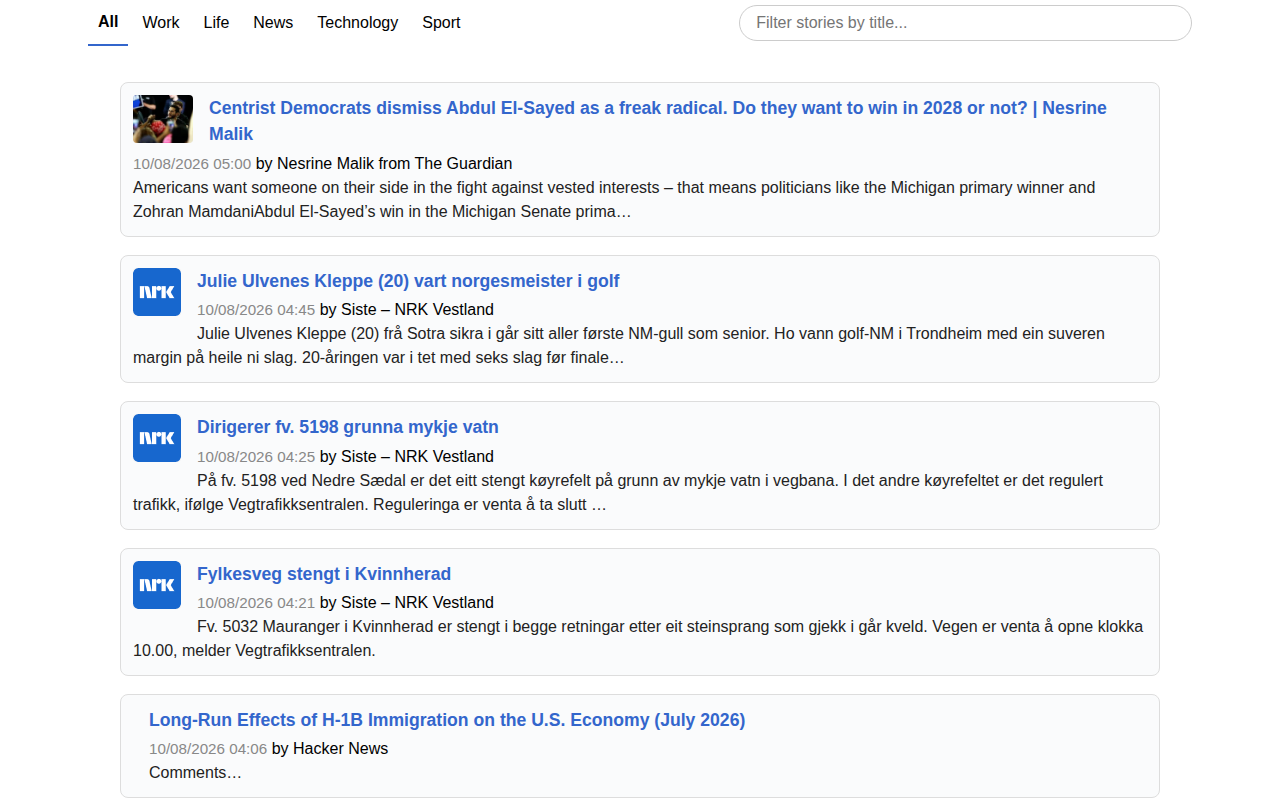Go to the News tab

(x=273, y=22)
